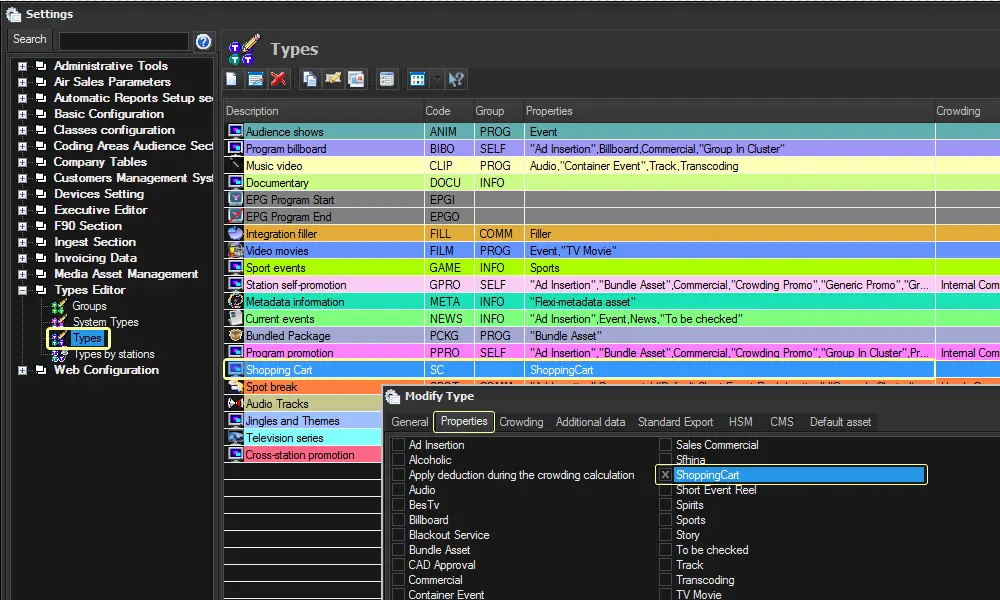Viewport: 1000px width, 600px height.
Task: Click the new type document icon
Action: (x=232, y=79)
